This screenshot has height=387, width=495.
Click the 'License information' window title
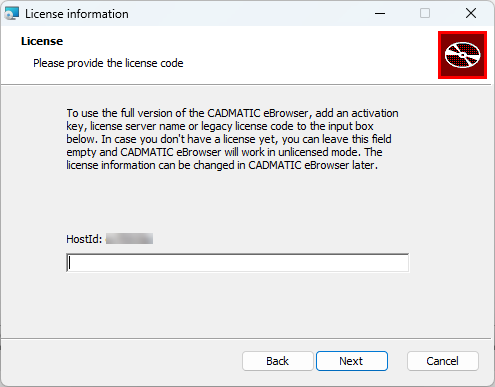click(77, 14)
